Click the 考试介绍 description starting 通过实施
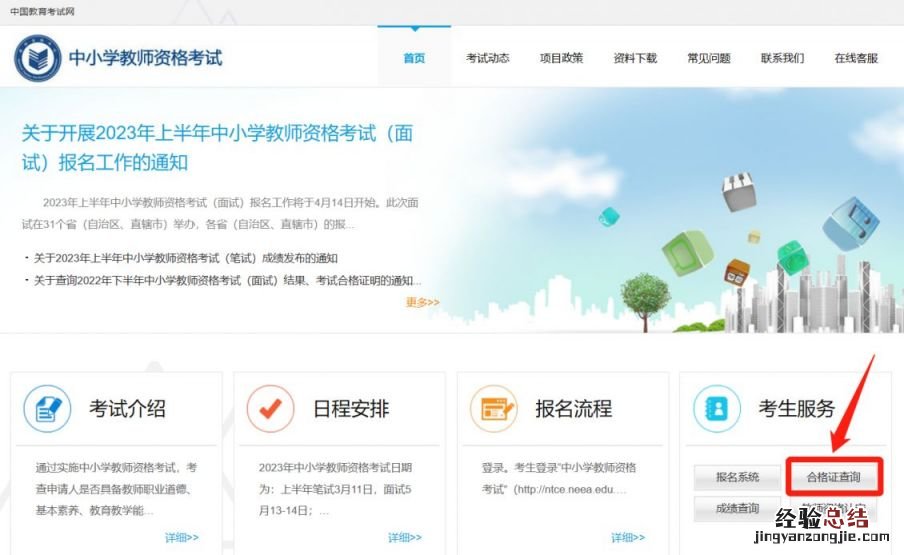This screenshot has height=555, width=904. click(x=116, y=489)
